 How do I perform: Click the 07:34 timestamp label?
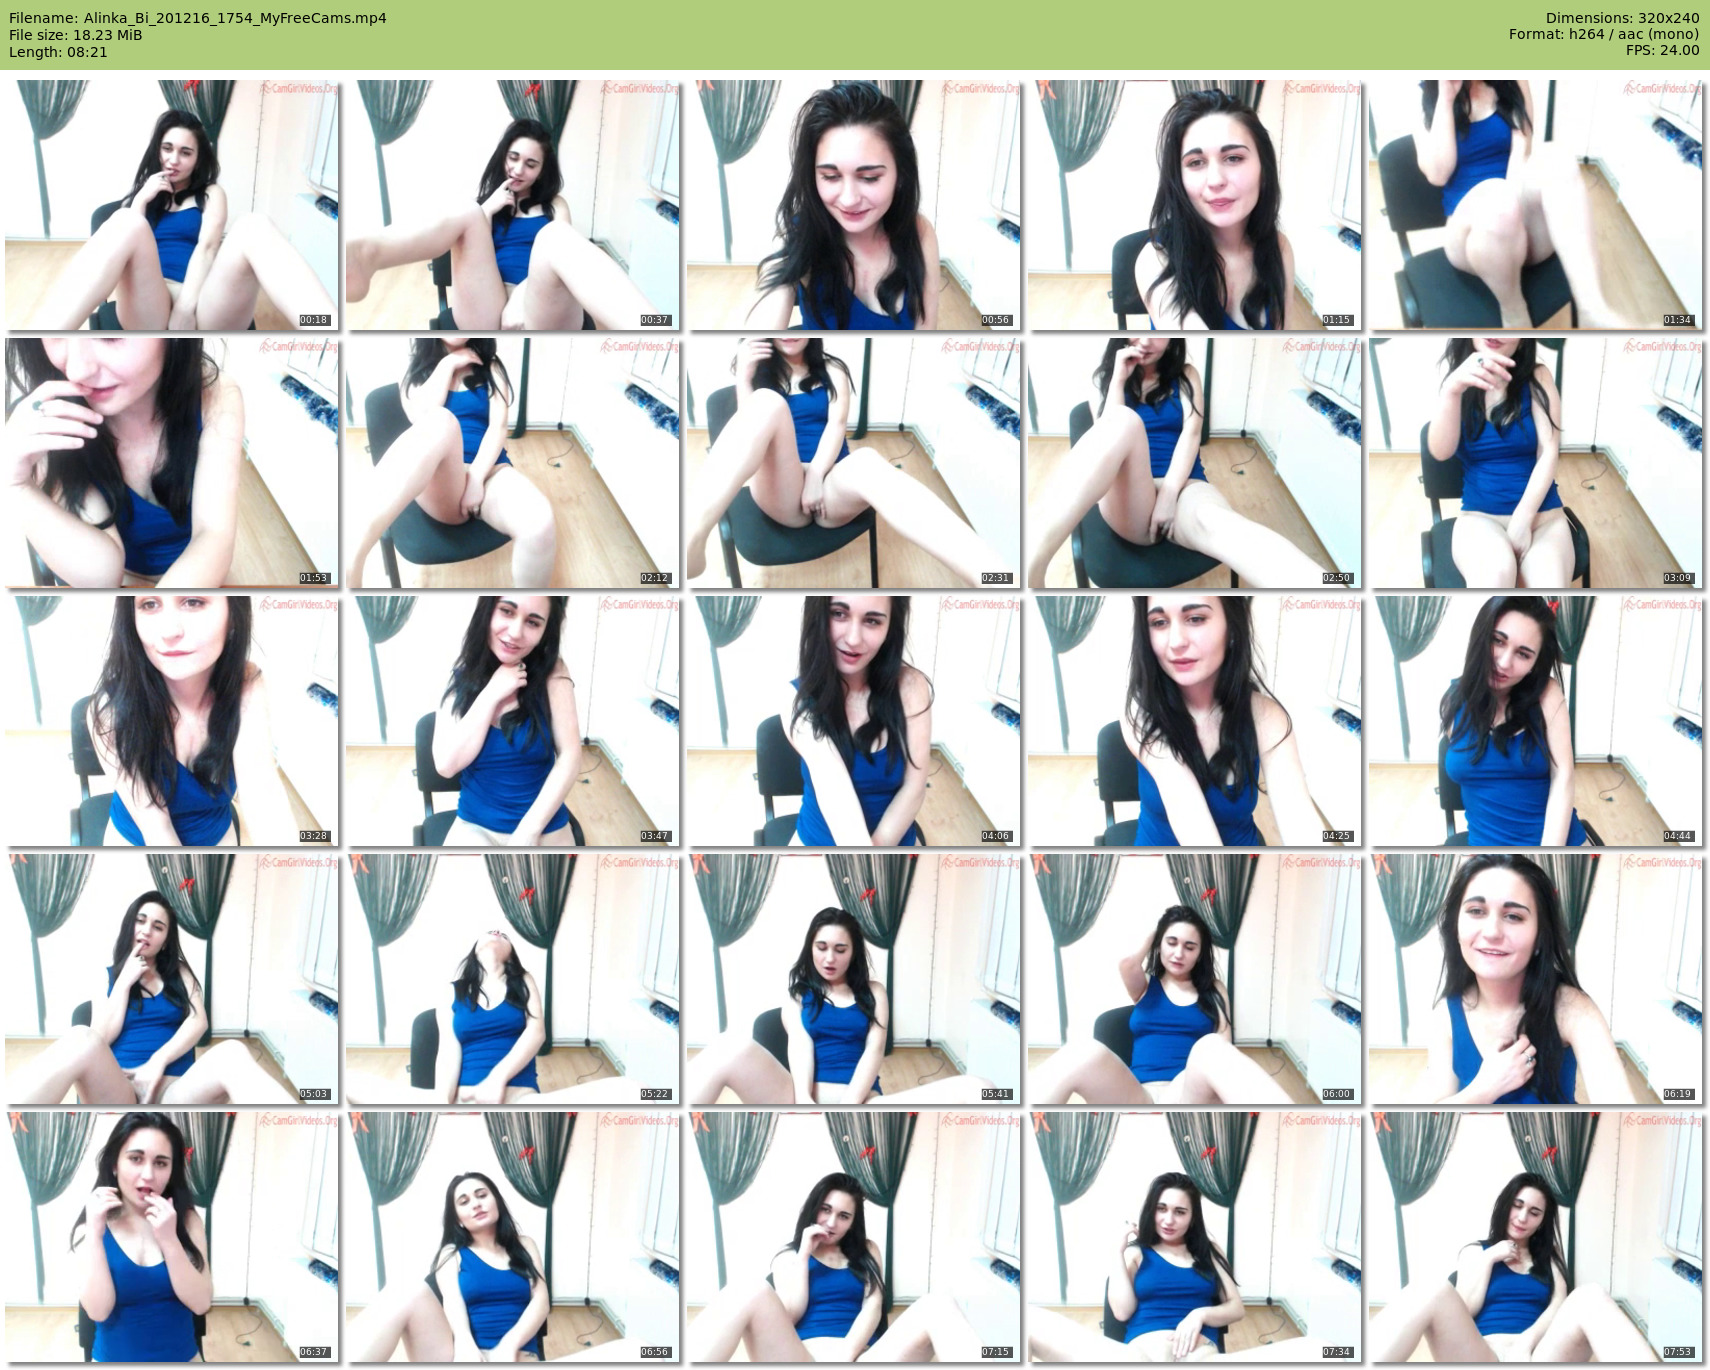coord(1336,1352)
